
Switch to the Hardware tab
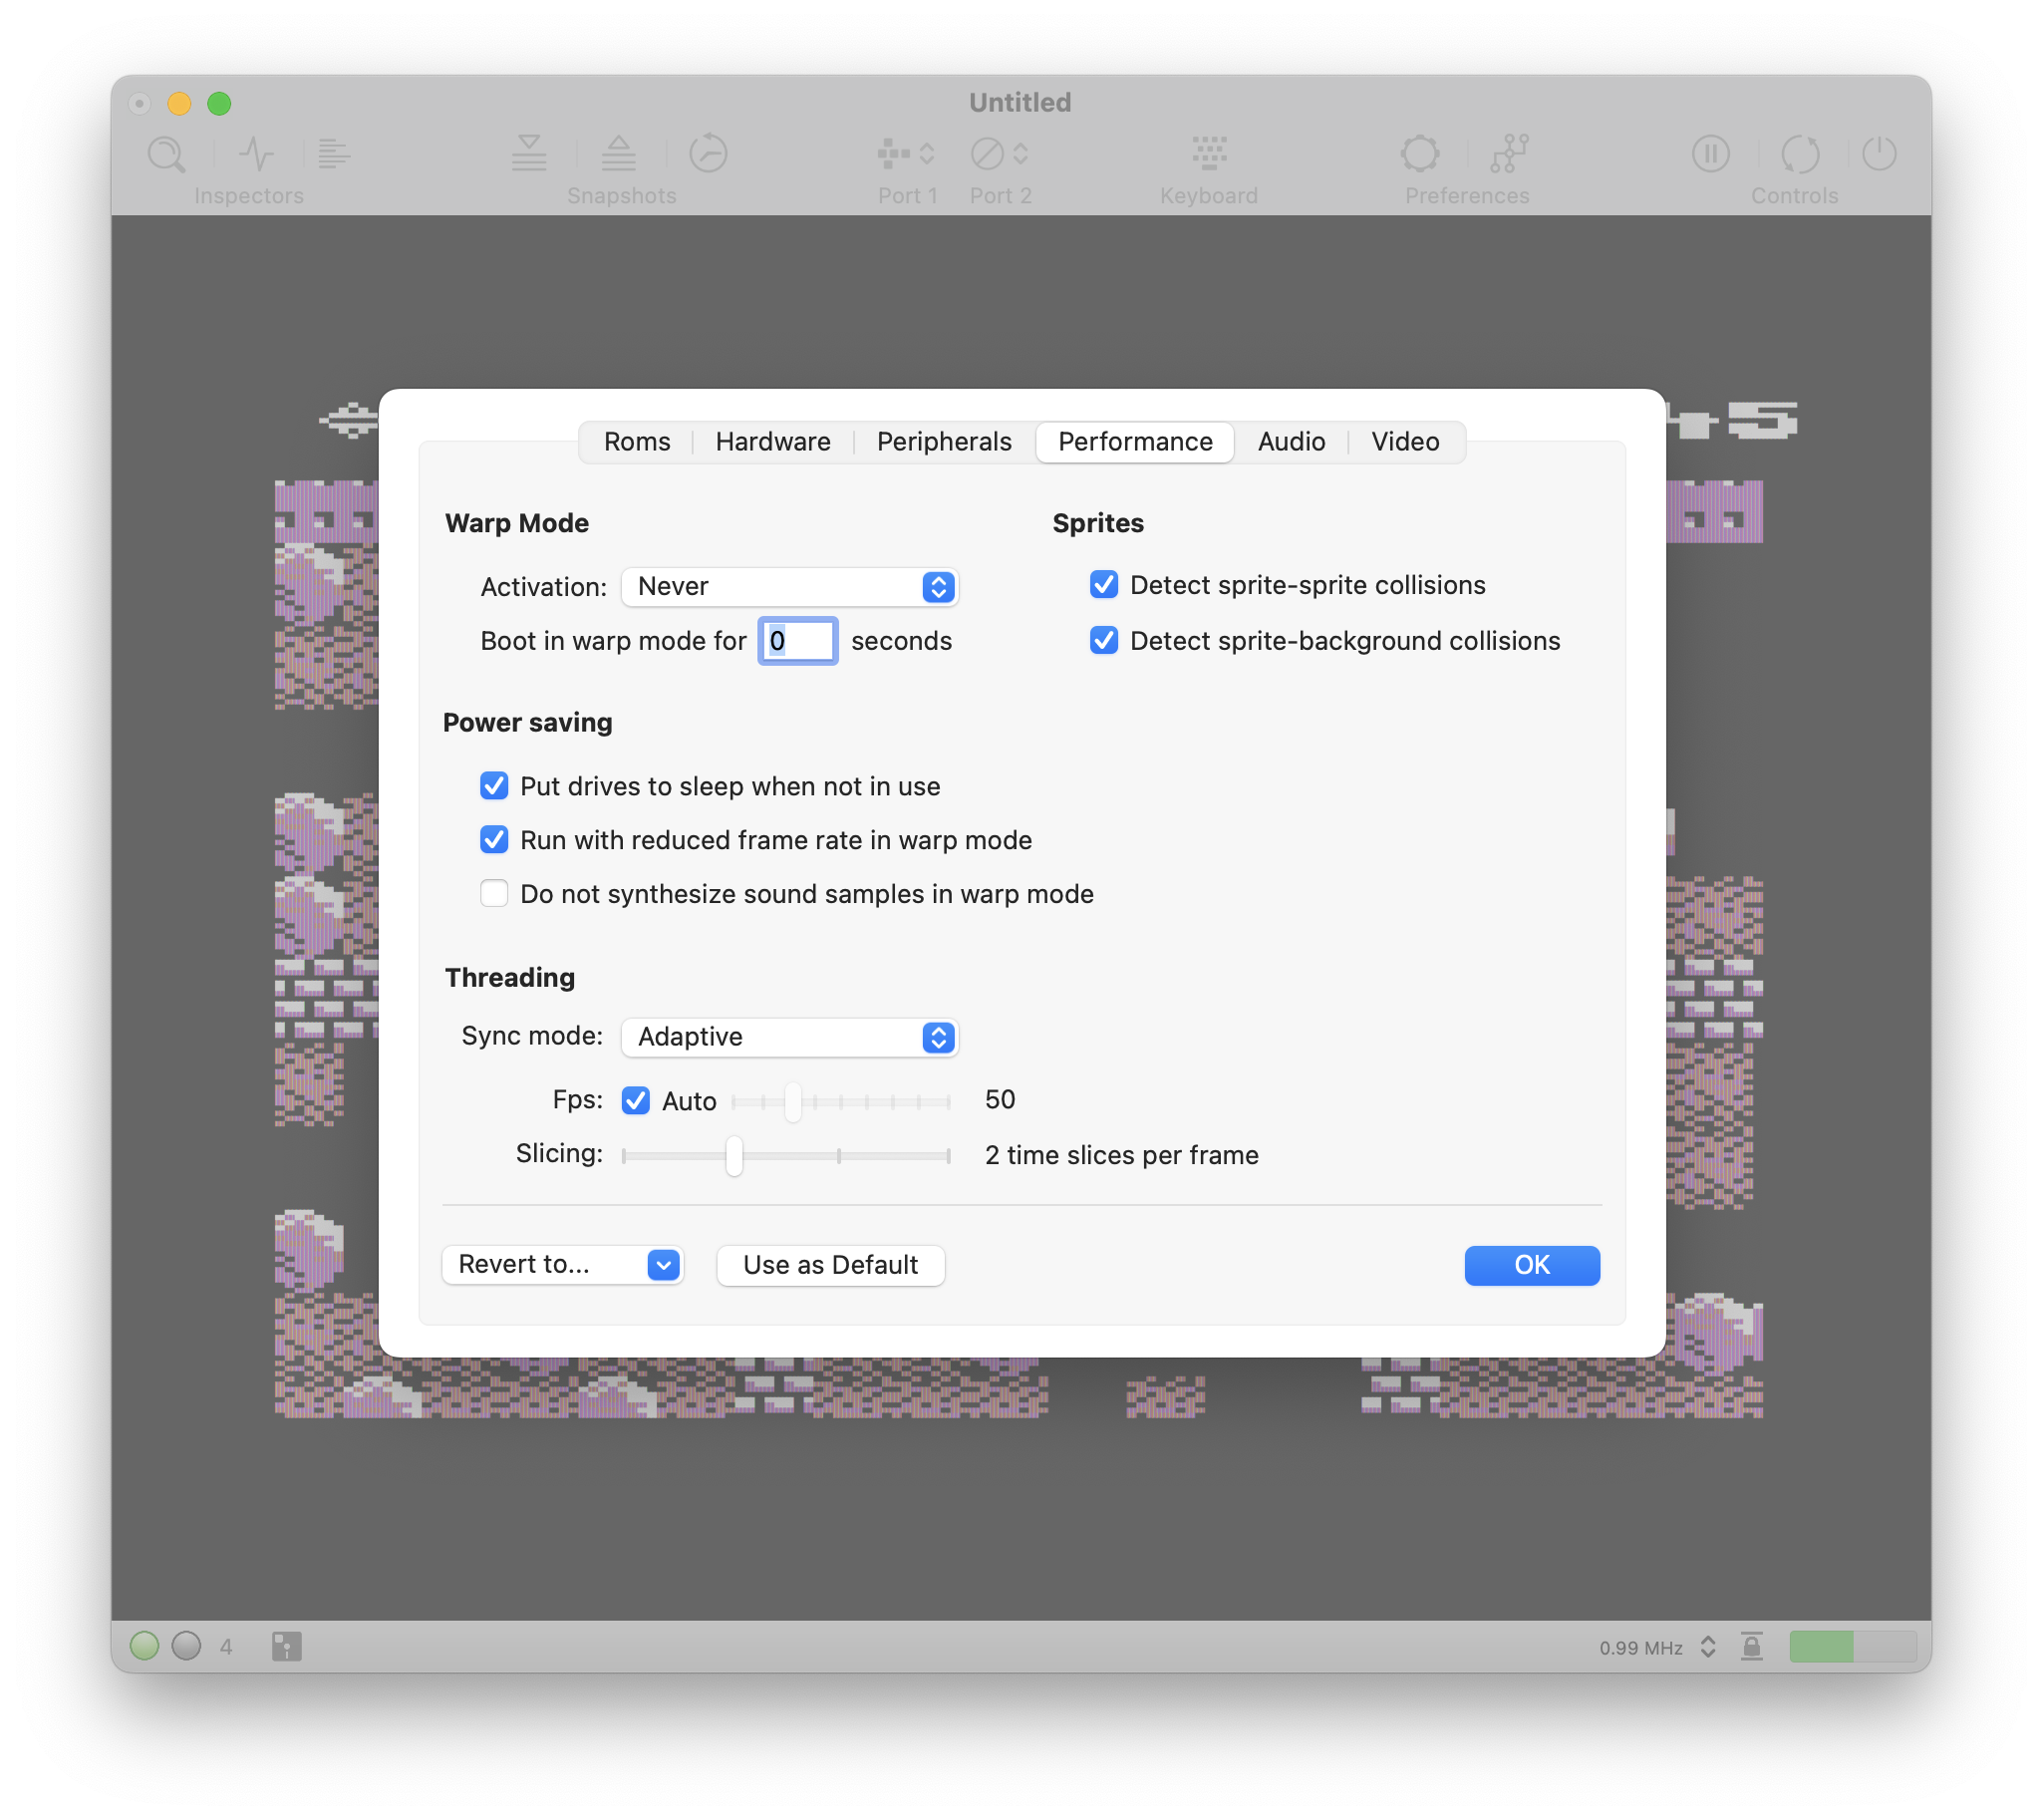[x=772, y=442]
